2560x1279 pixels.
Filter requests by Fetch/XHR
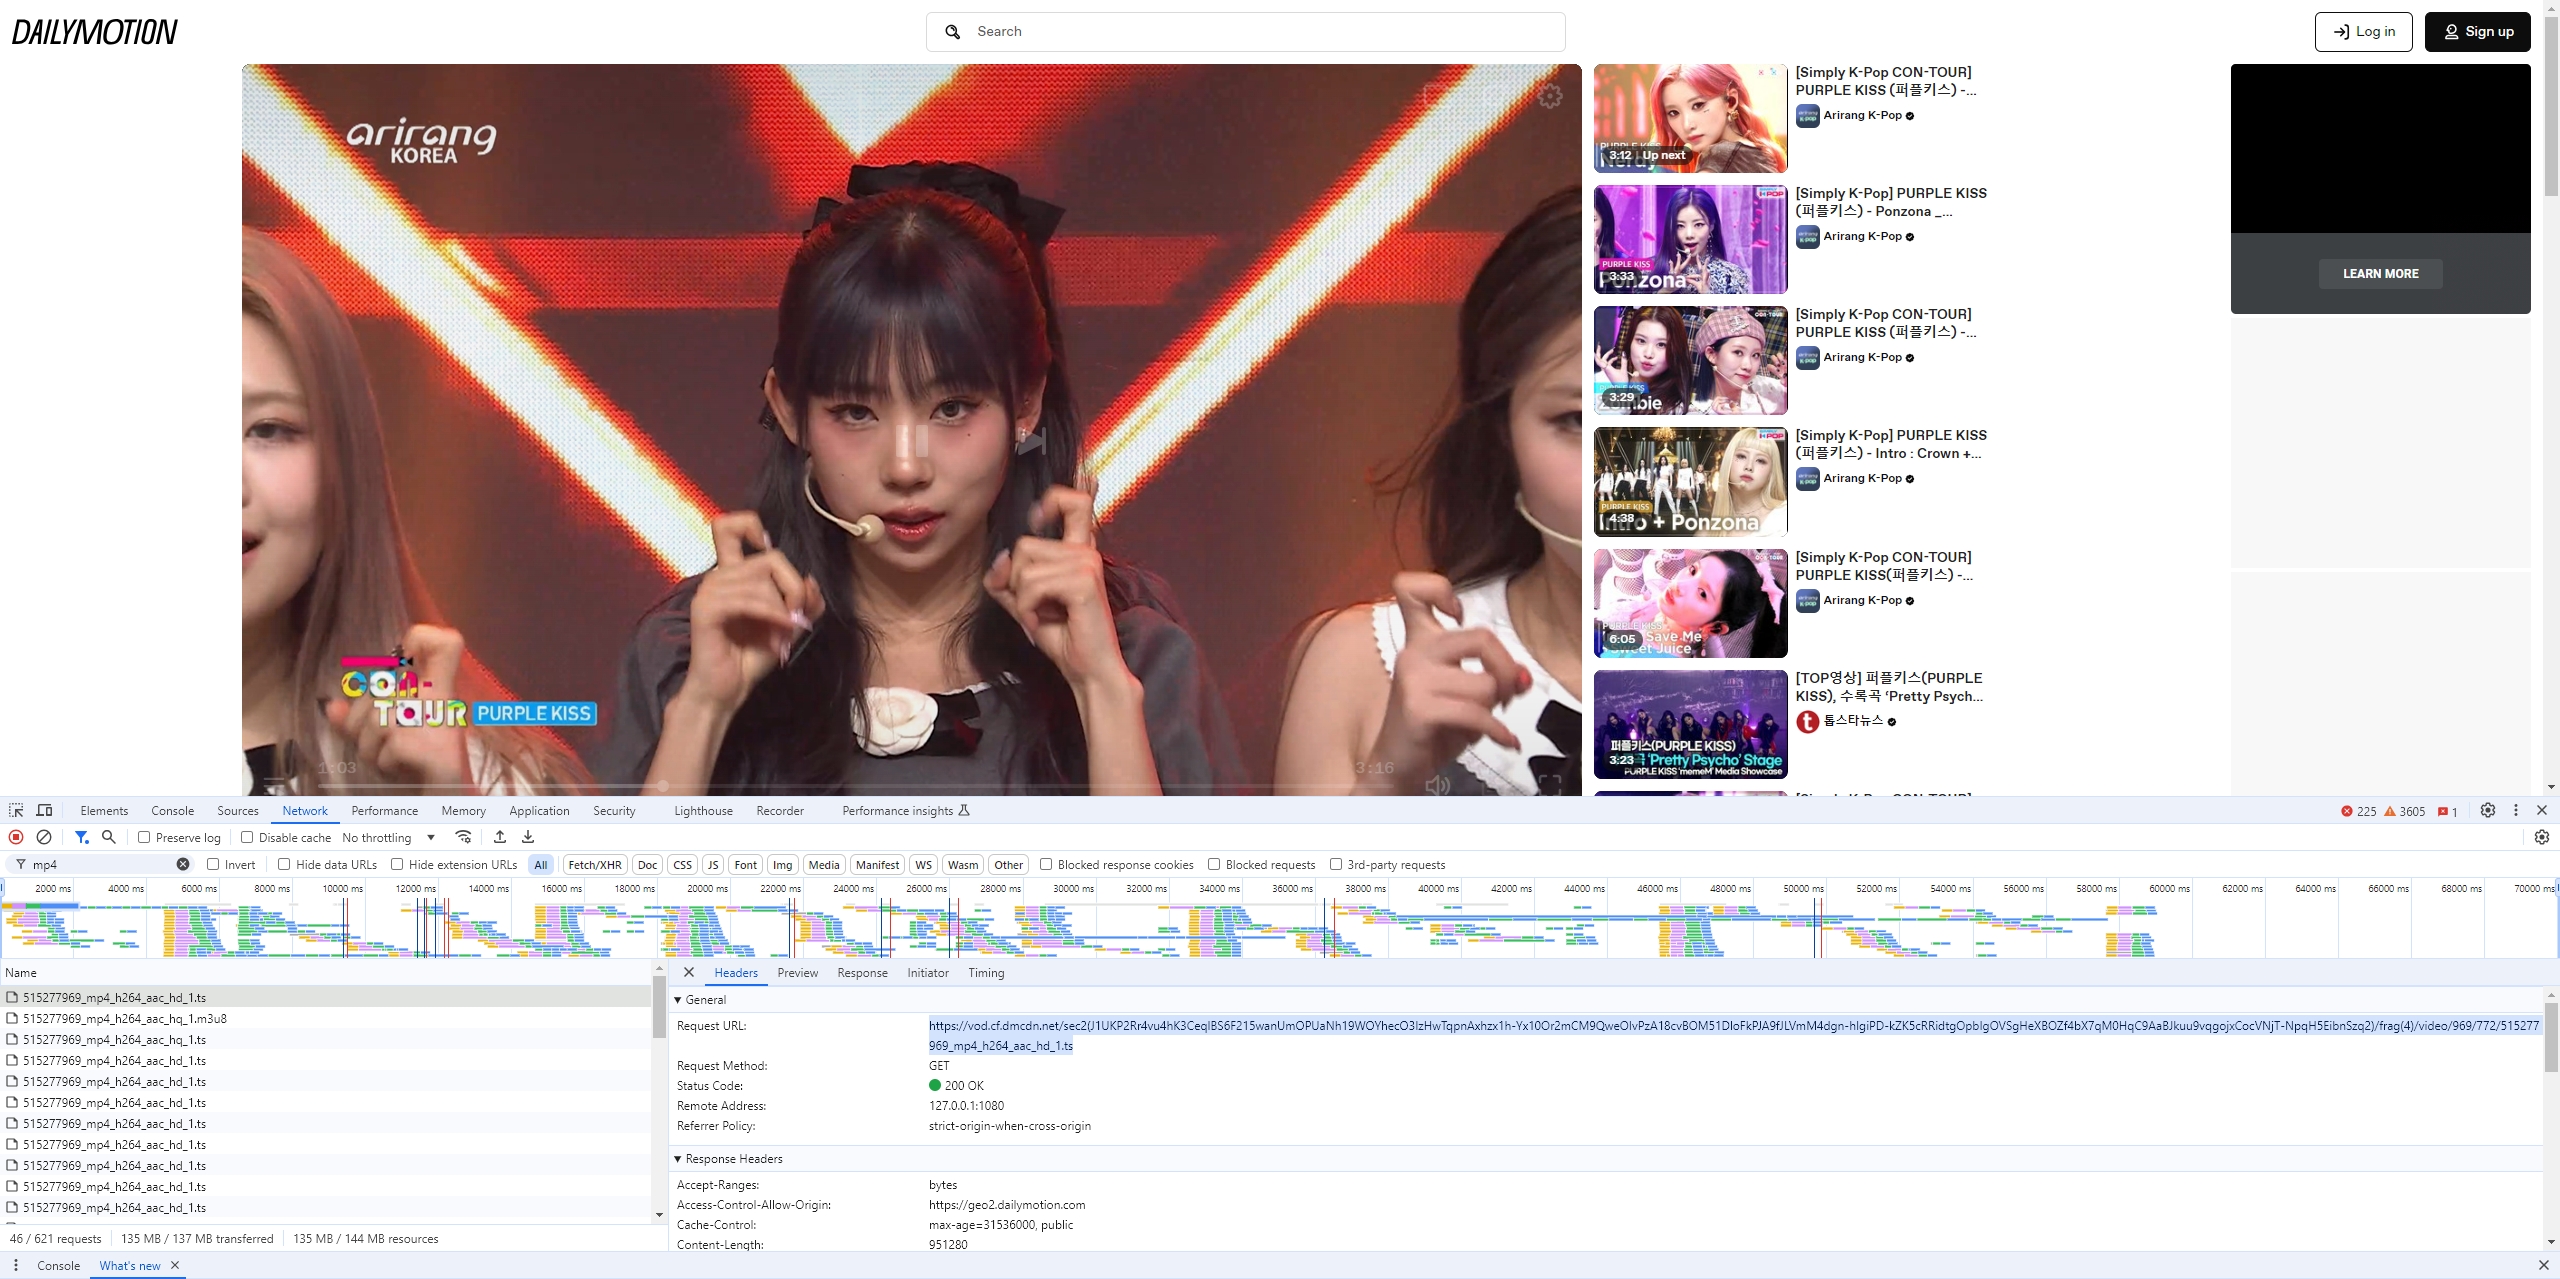coord(594,864)
